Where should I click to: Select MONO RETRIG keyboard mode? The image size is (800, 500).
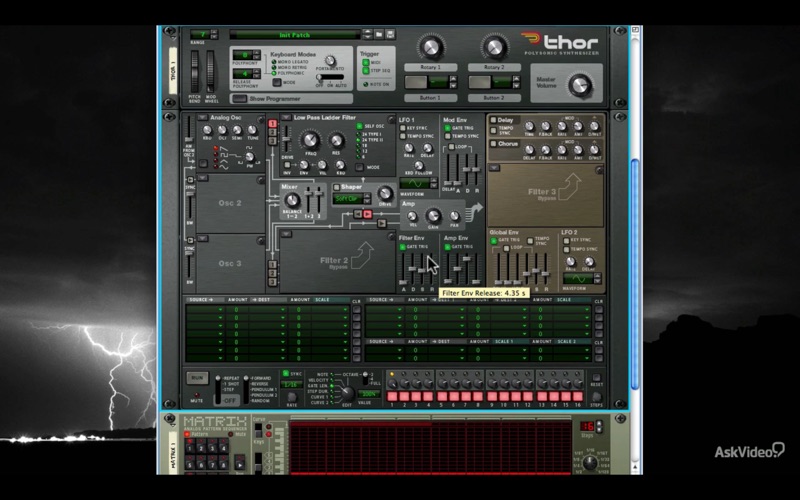click(274, 68)
